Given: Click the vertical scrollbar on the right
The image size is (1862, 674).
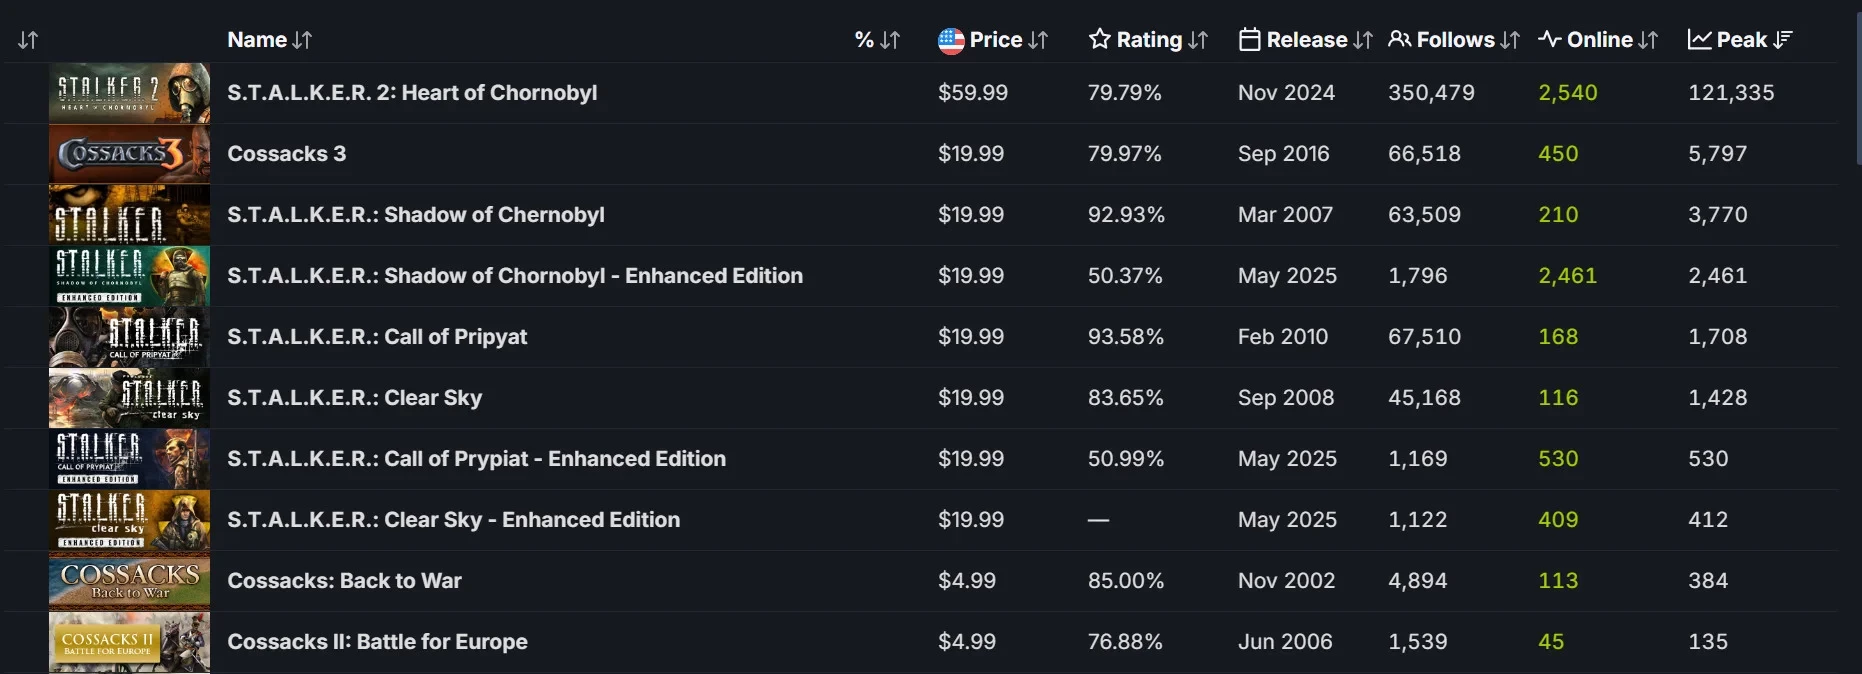Looking at the screenshot, I should coord(1858,90).
